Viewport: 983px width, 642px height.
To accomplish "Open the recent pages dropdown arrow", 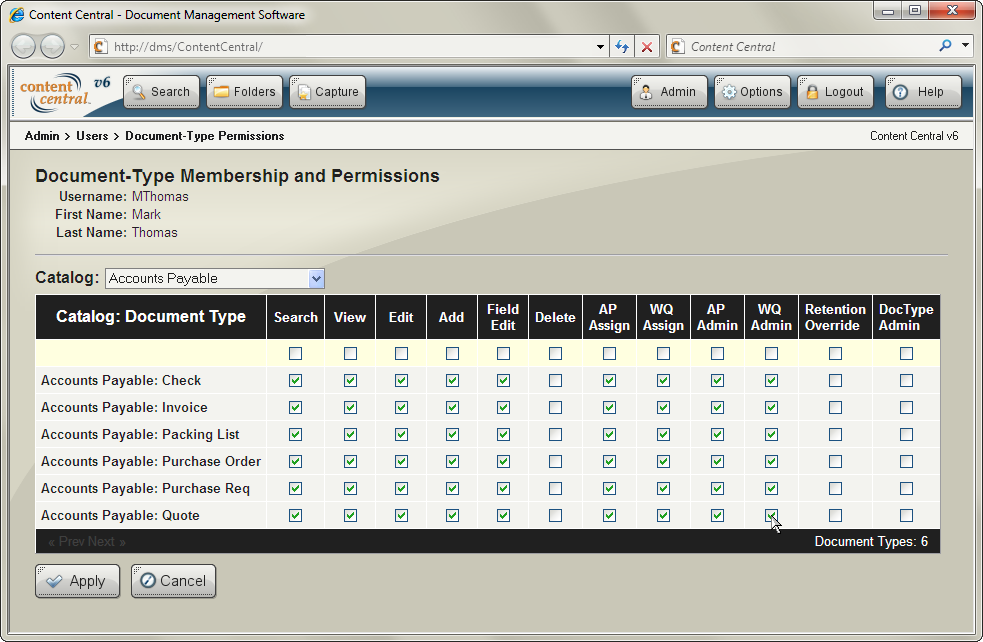I will [75, 46].
